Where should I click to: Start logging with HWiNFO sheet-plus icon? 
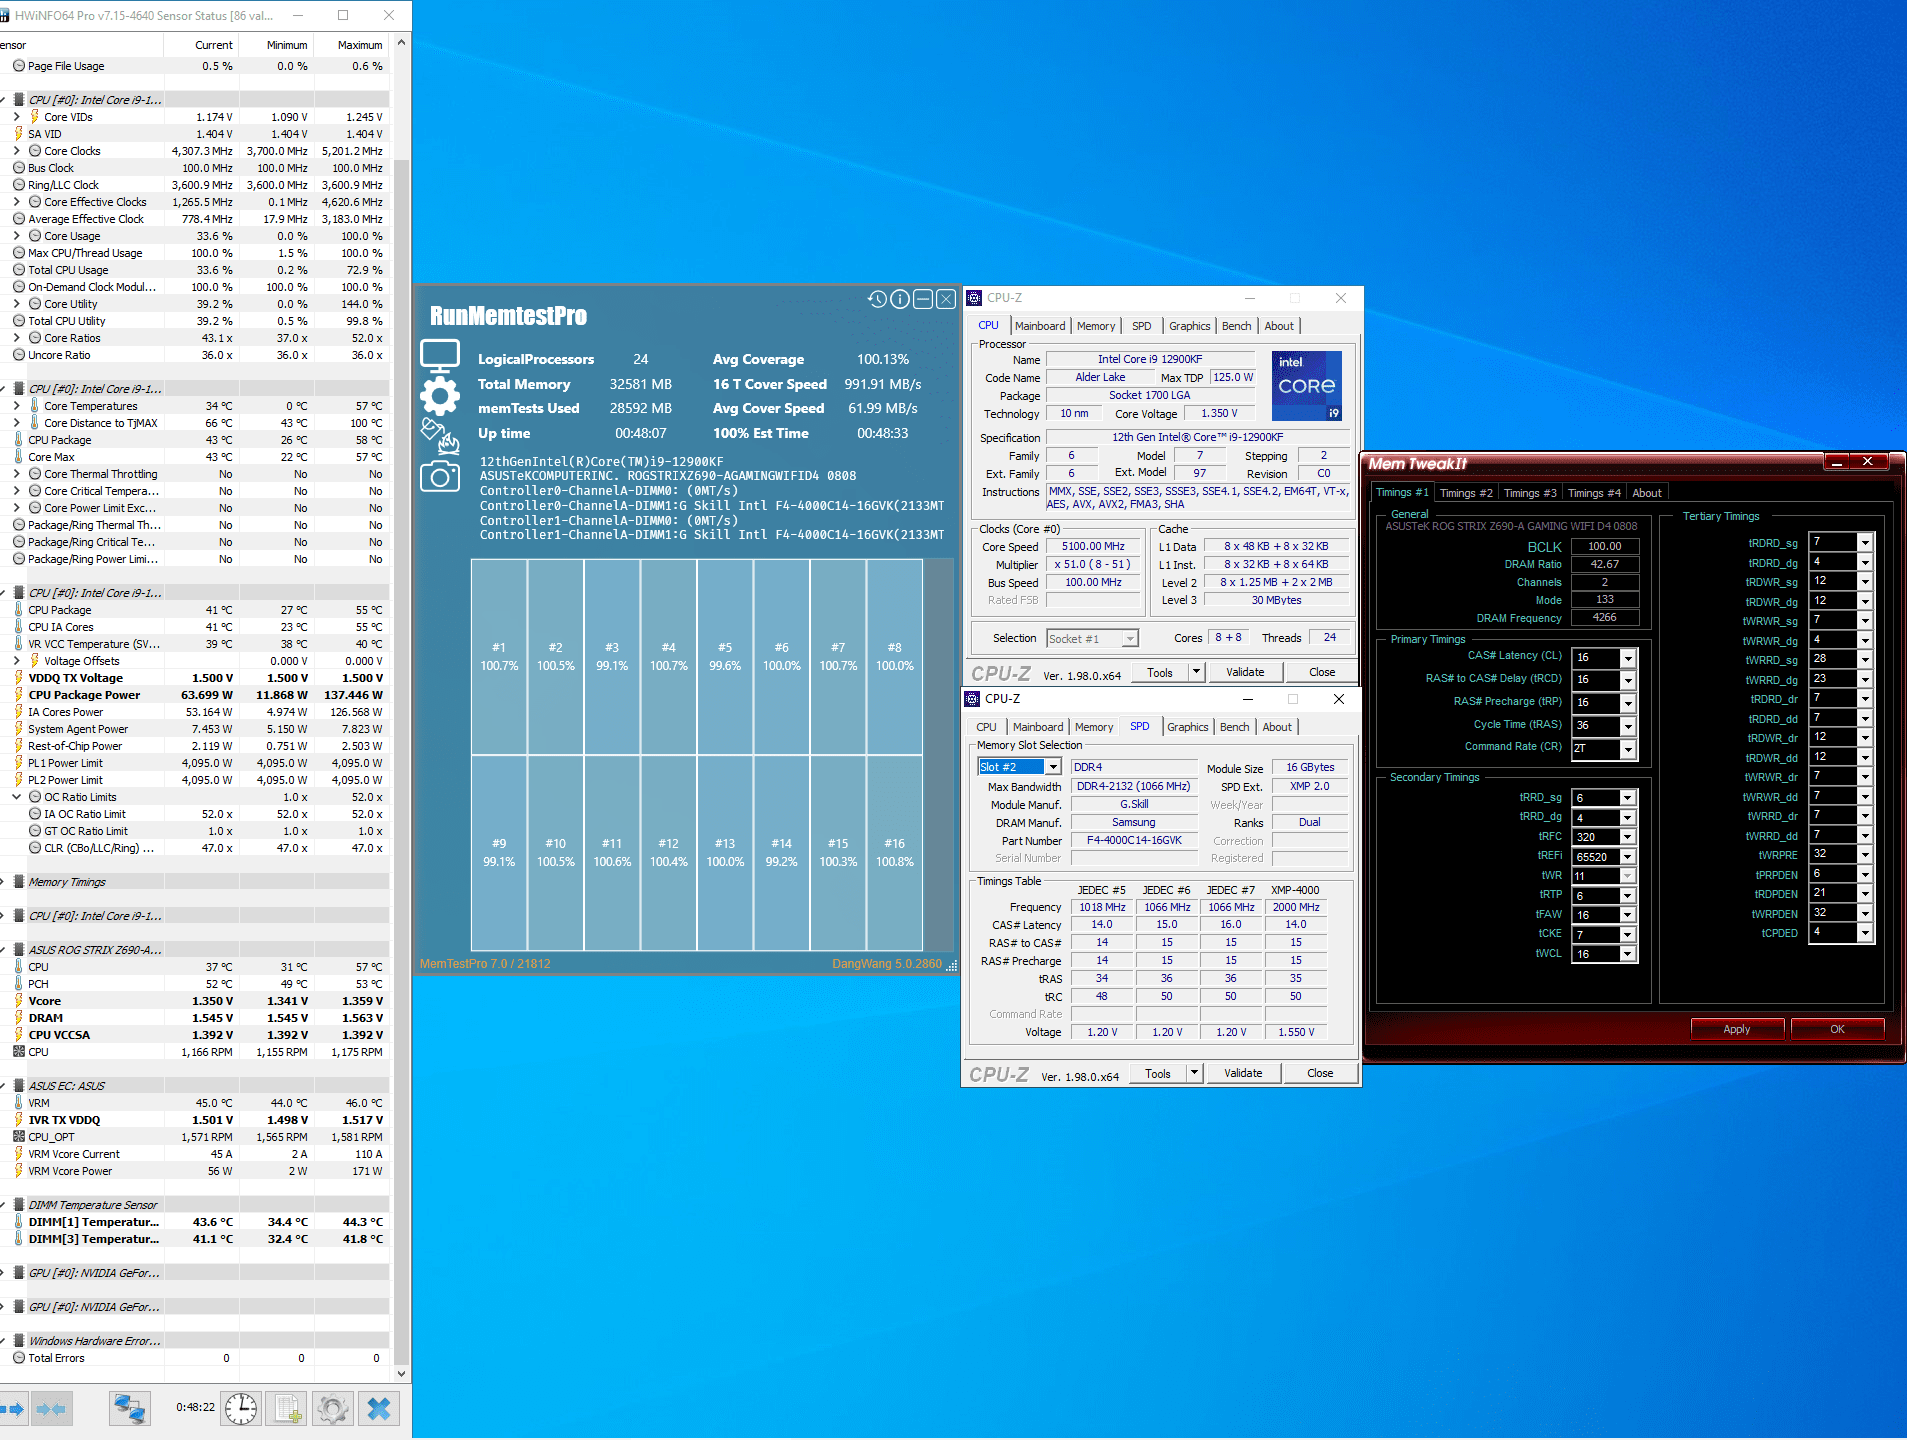pyautogui.click(x=287, y=1409)
